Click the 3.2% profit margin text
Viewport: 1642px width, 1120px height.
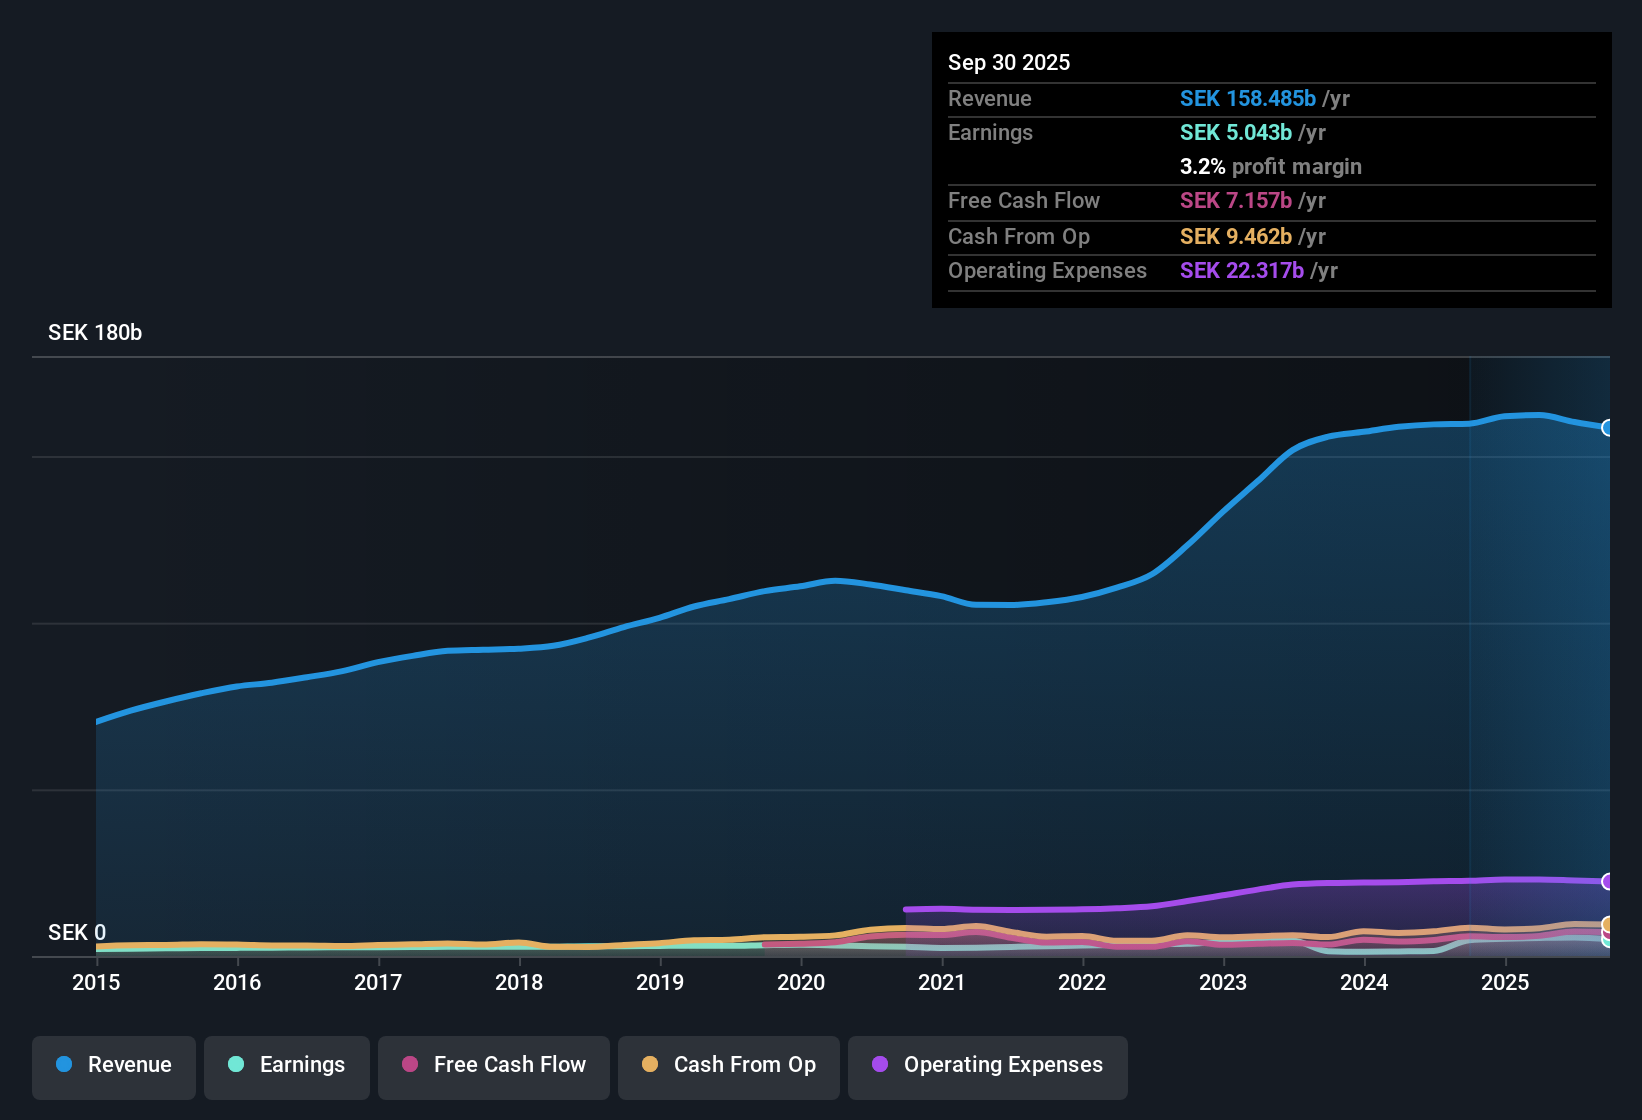(x=1271, y=167)
